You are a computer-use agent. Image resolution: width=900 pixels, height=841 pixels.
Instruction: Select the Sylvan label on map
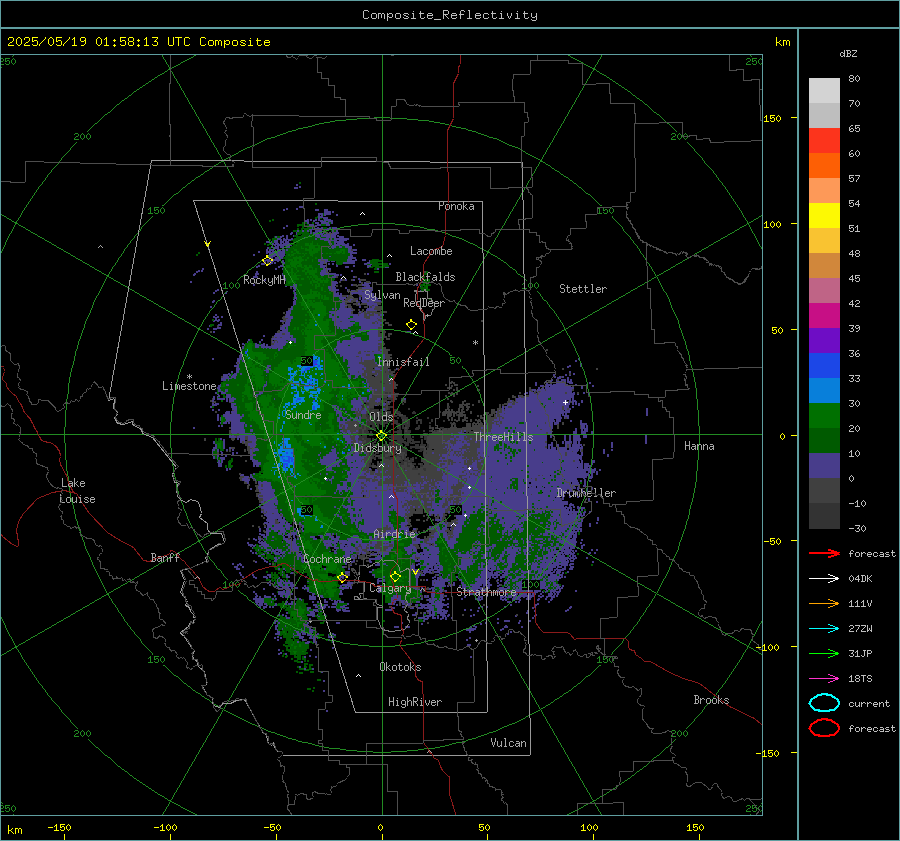(382, 295)
